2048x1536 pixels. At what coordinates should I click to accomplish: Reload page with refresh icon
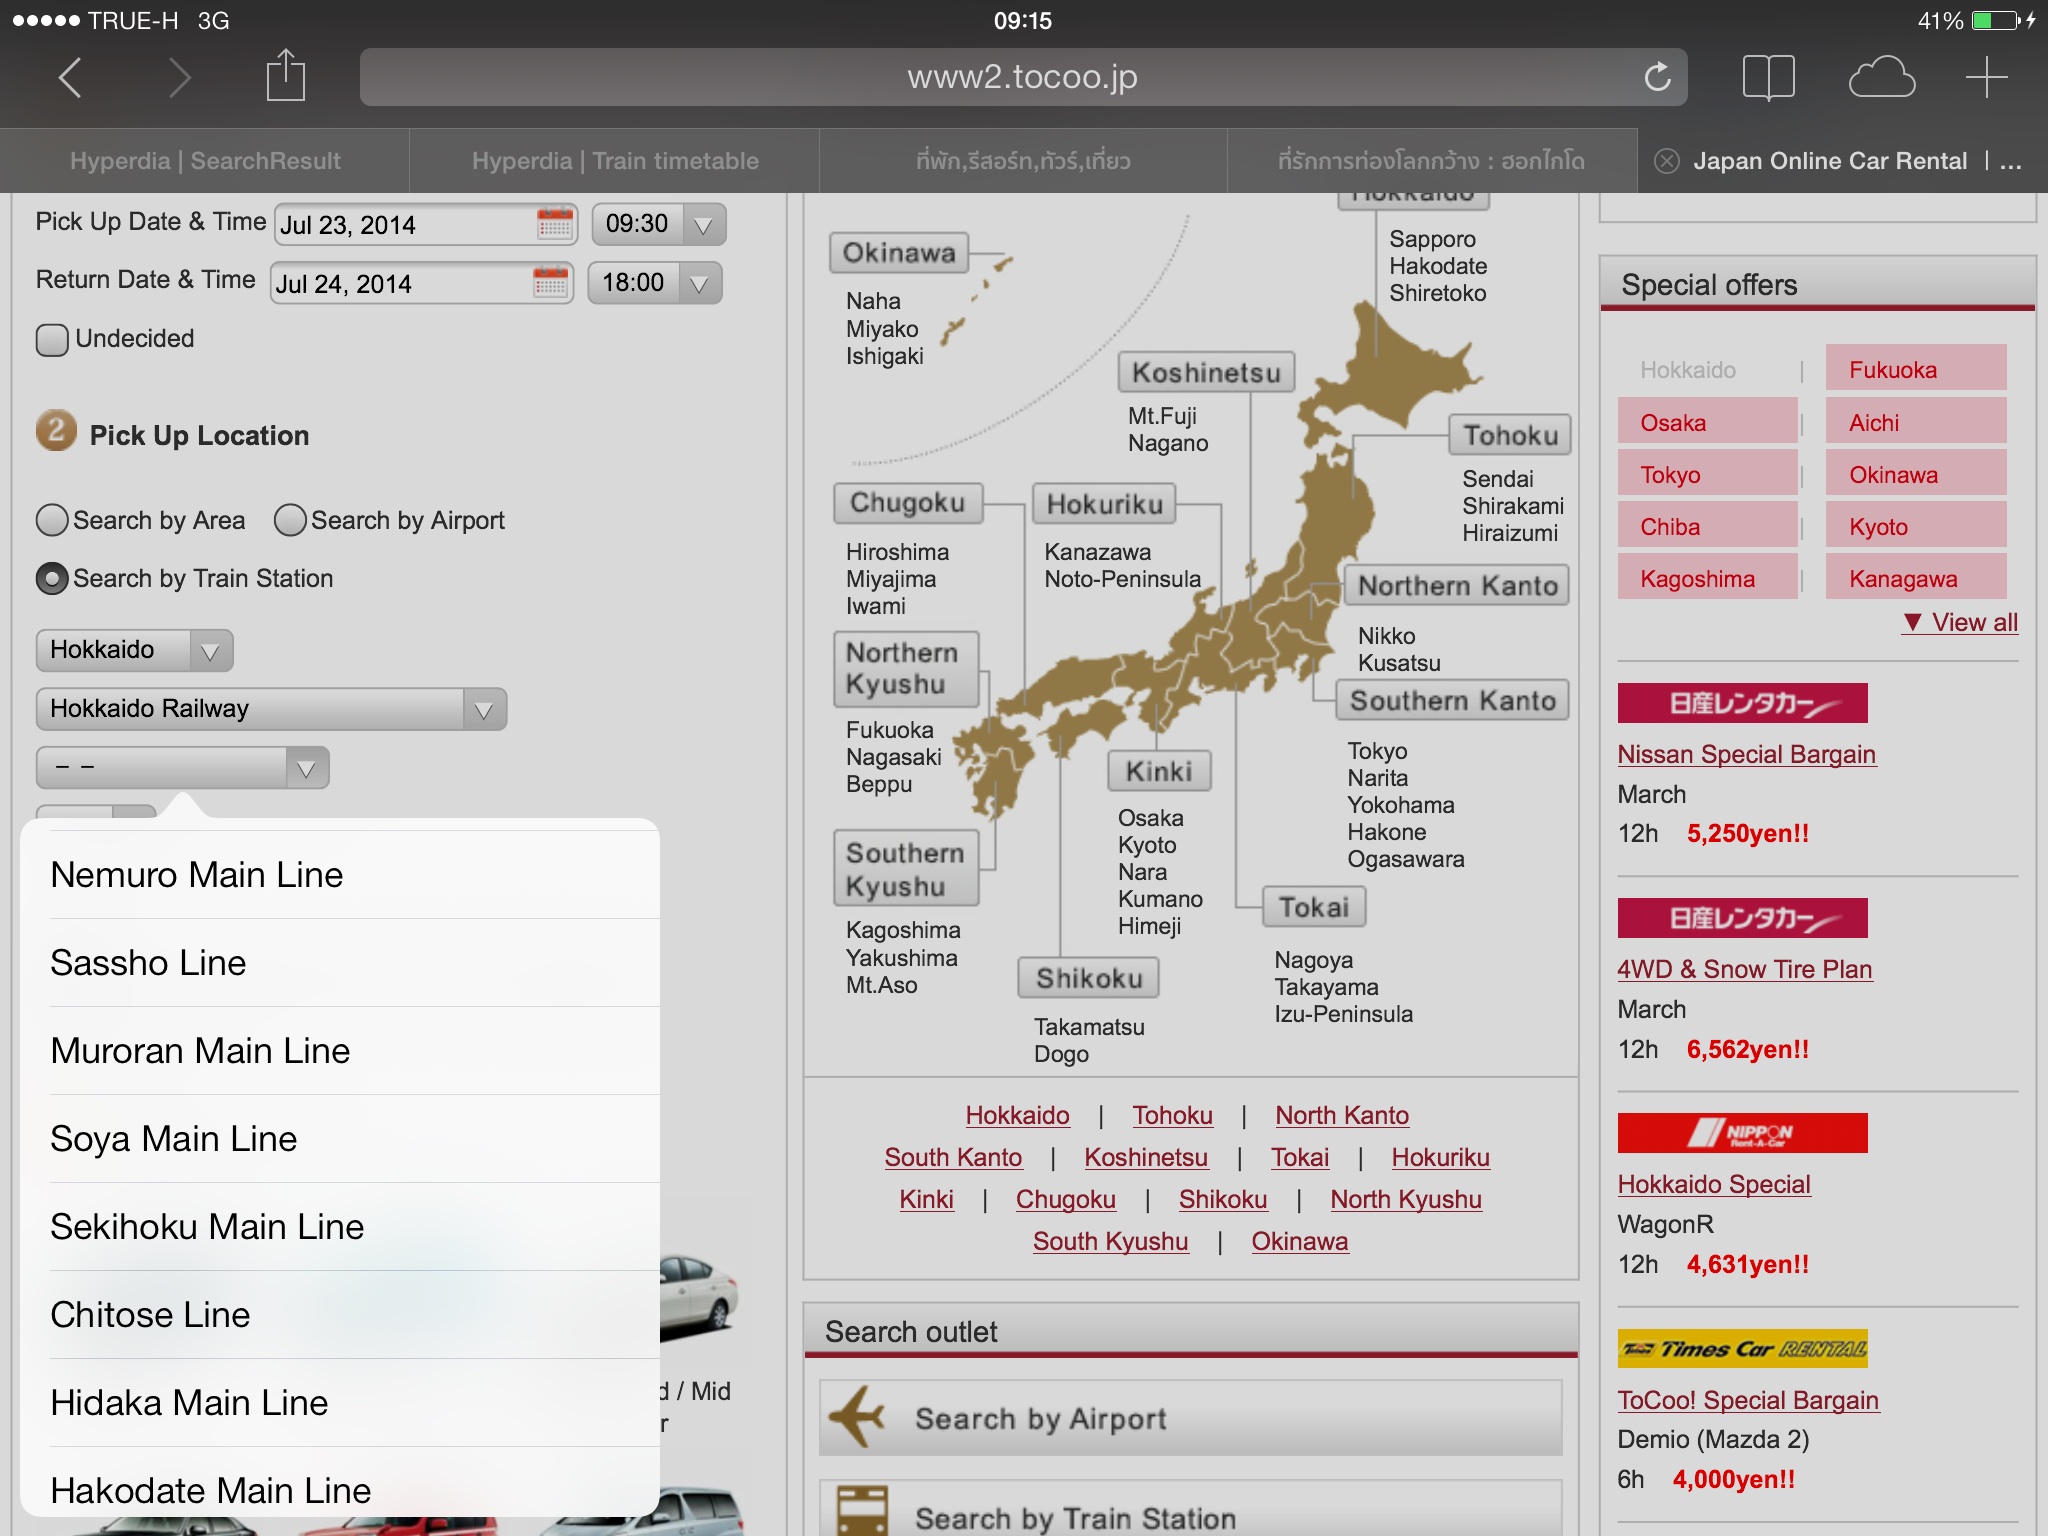tap(1657, 77)
